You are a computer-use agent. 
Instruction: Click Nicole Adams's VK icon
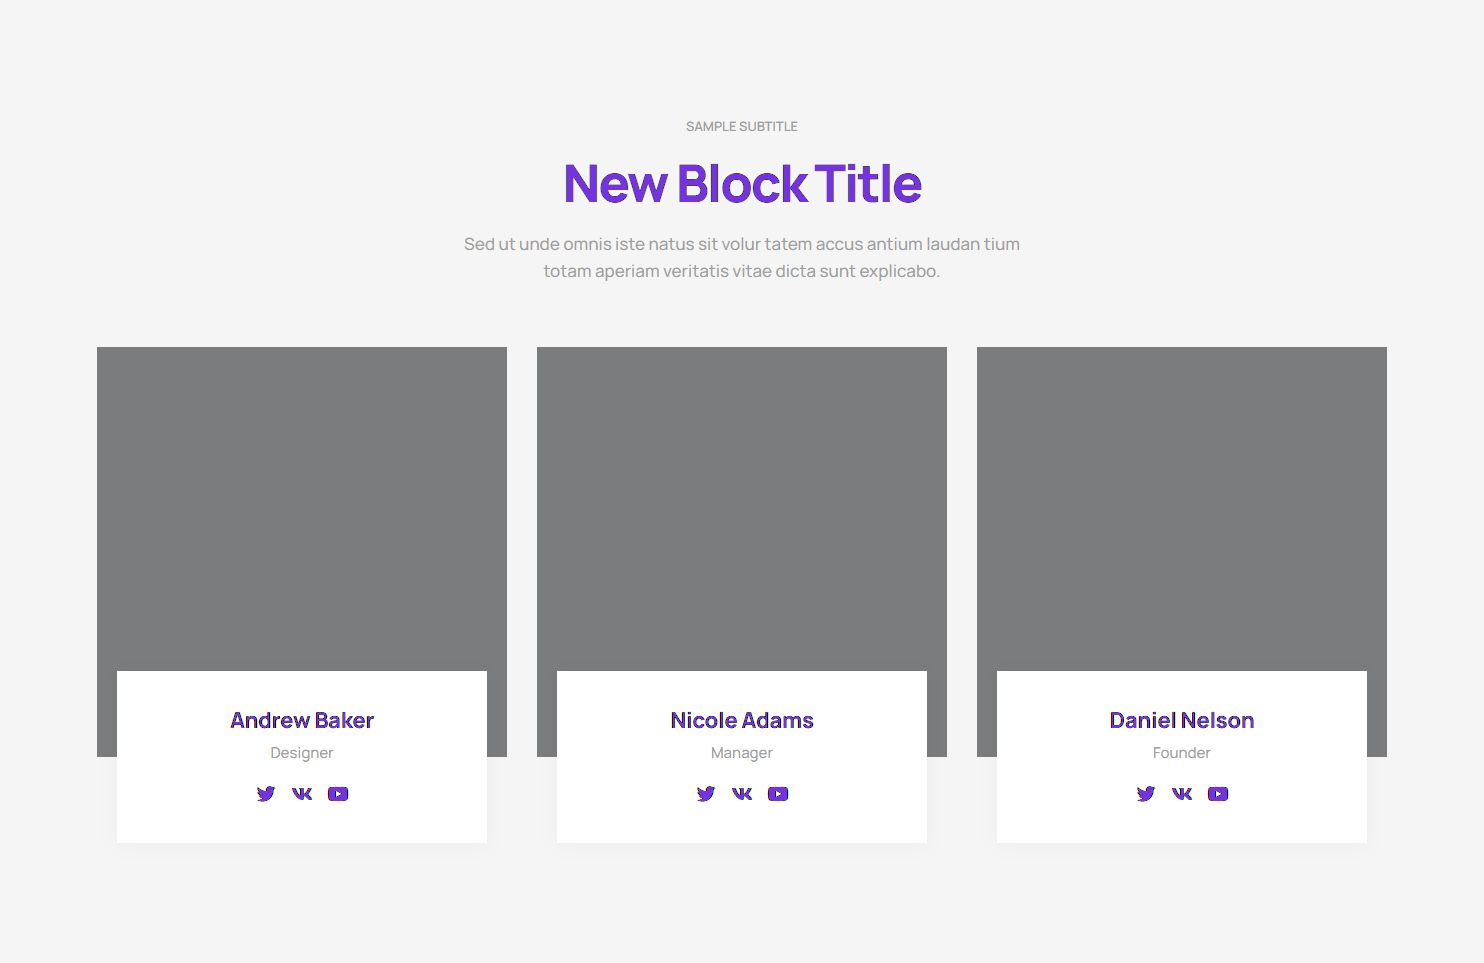[x=742, y=794]
